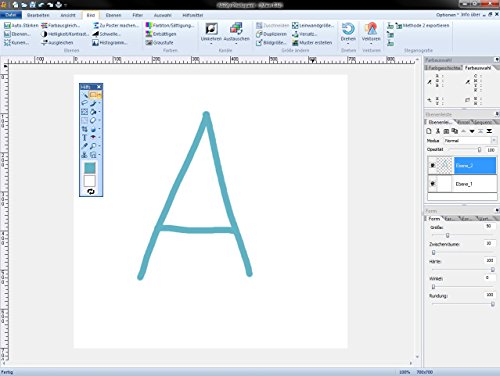Open Helligkeit/Kontrast adjustment
Screen dimensions: 500x376
[65, 34]
